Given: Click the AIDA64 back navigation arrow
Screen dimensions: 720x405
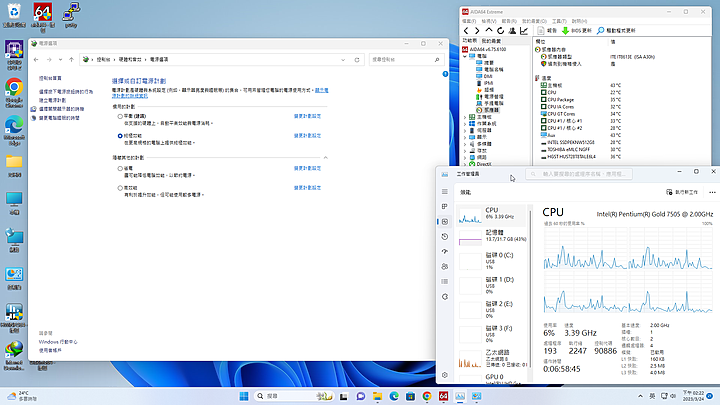Looking at the screenshot, I should (466, 31).
